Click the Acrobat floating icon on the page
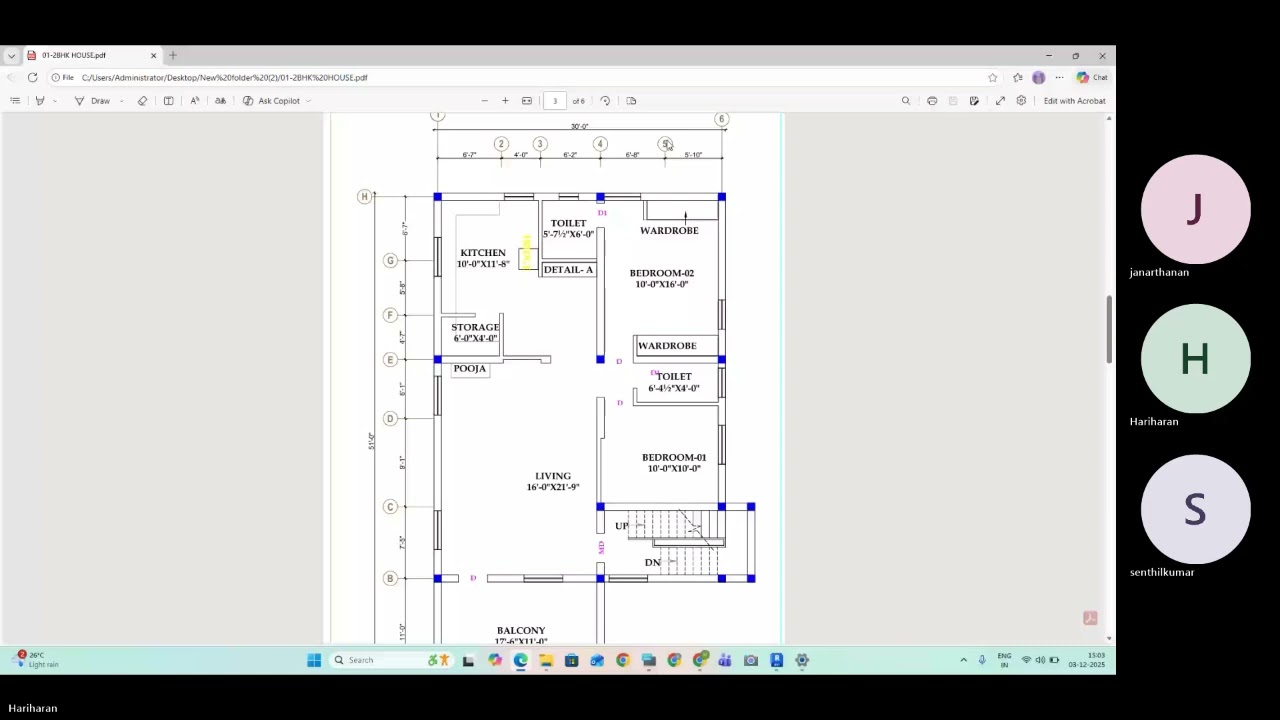1280x720 pixels. 1090,619
